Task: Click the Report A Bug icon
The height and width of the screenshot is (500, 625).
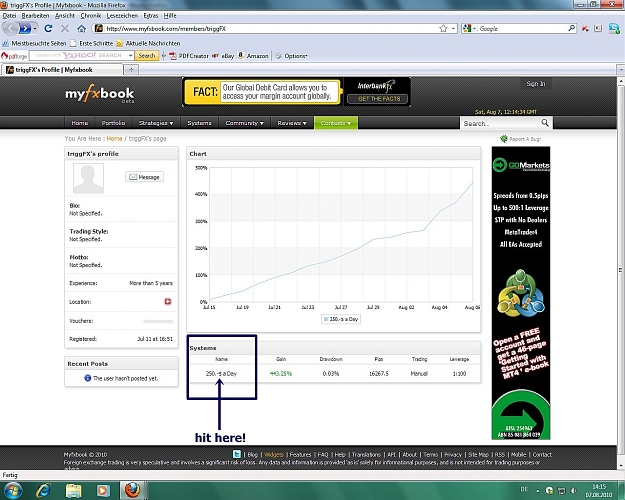Action: click(x=504, y=138)
